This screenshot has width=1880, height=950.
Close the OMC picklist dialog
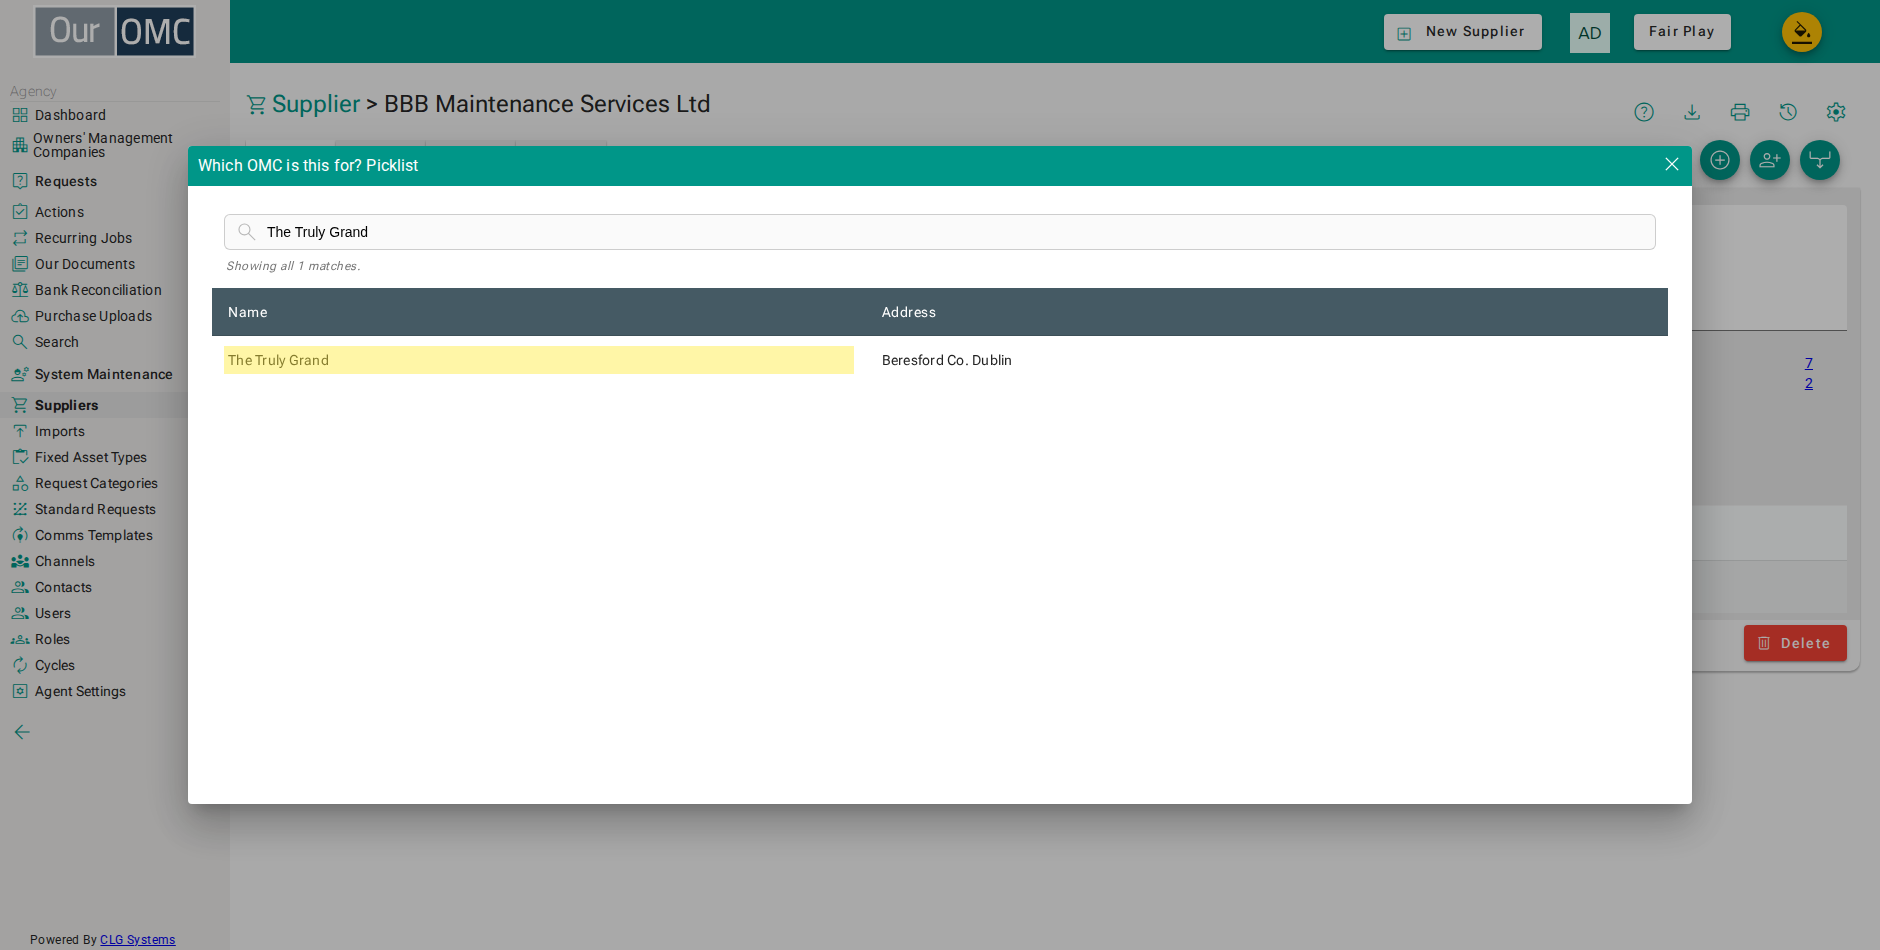click(1671, 164)
